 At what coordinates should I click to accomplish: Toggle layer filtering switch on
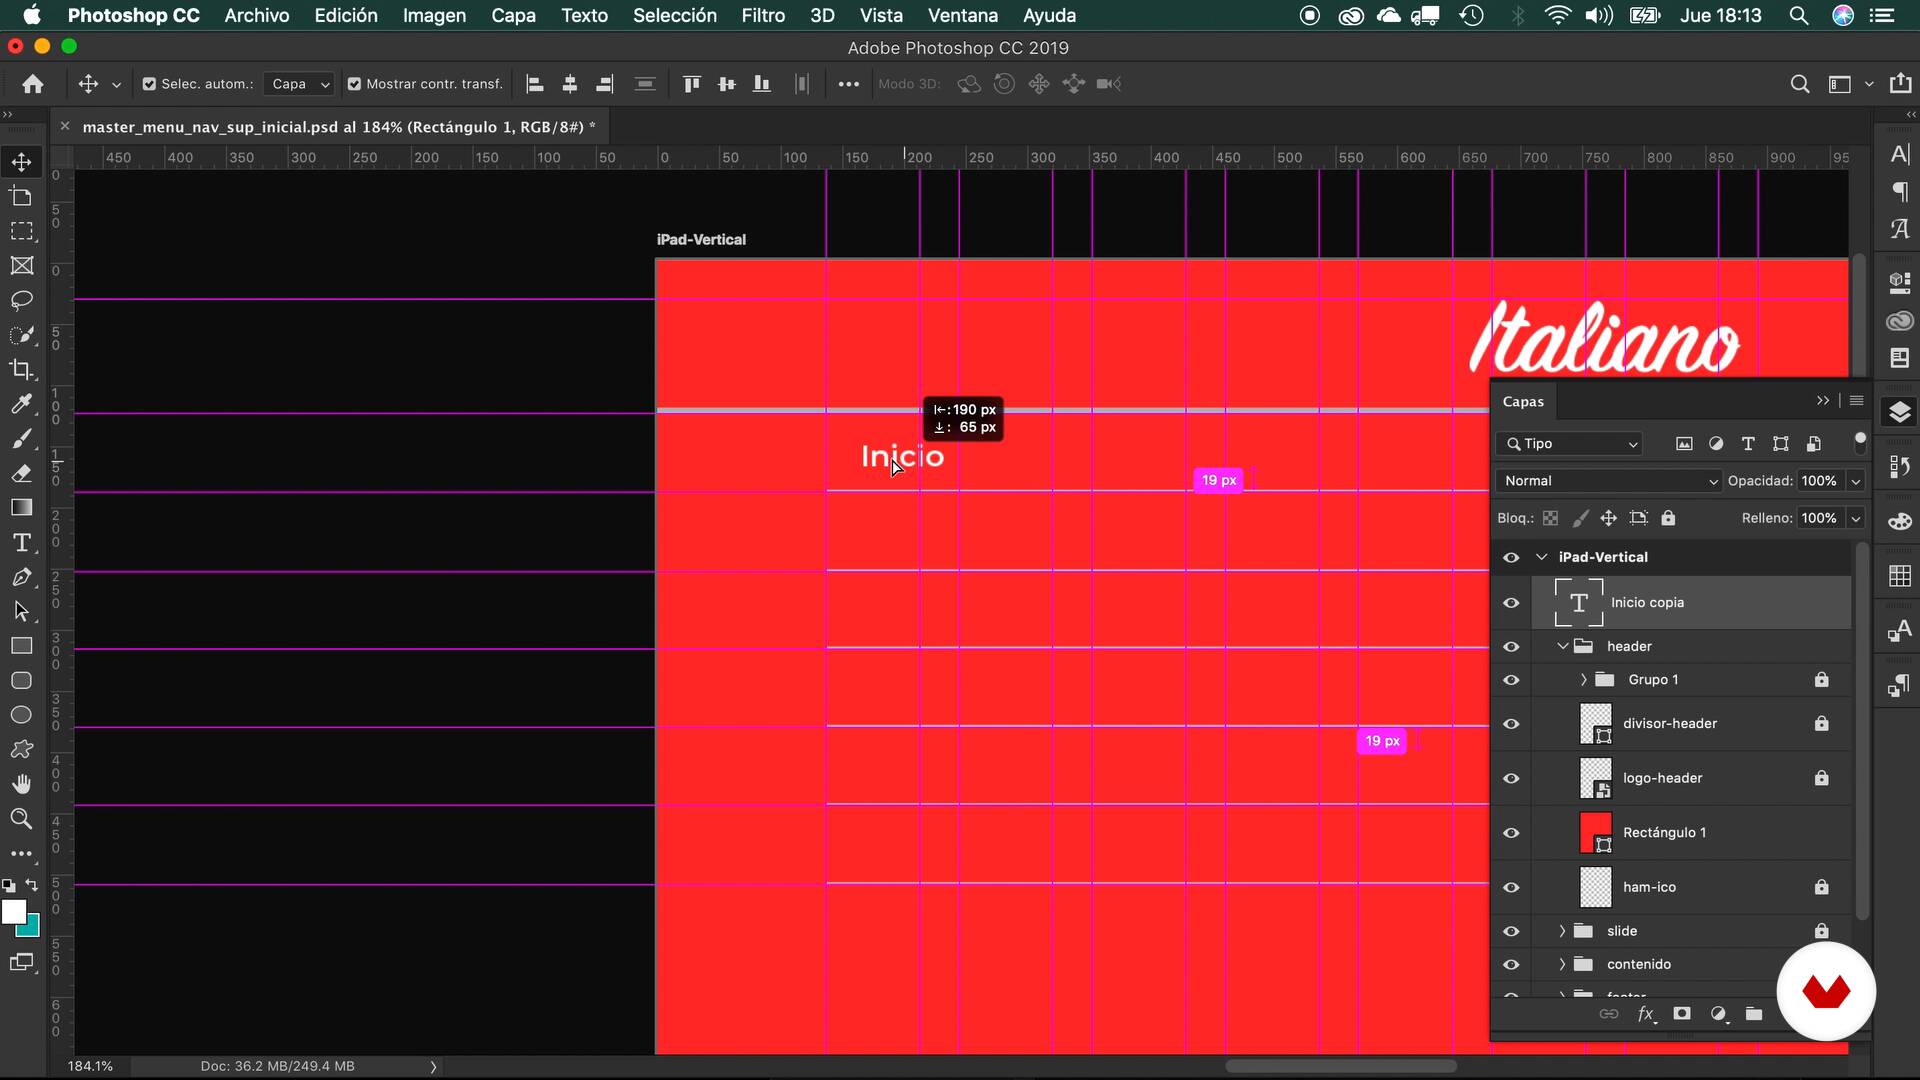click(1860, 441)
